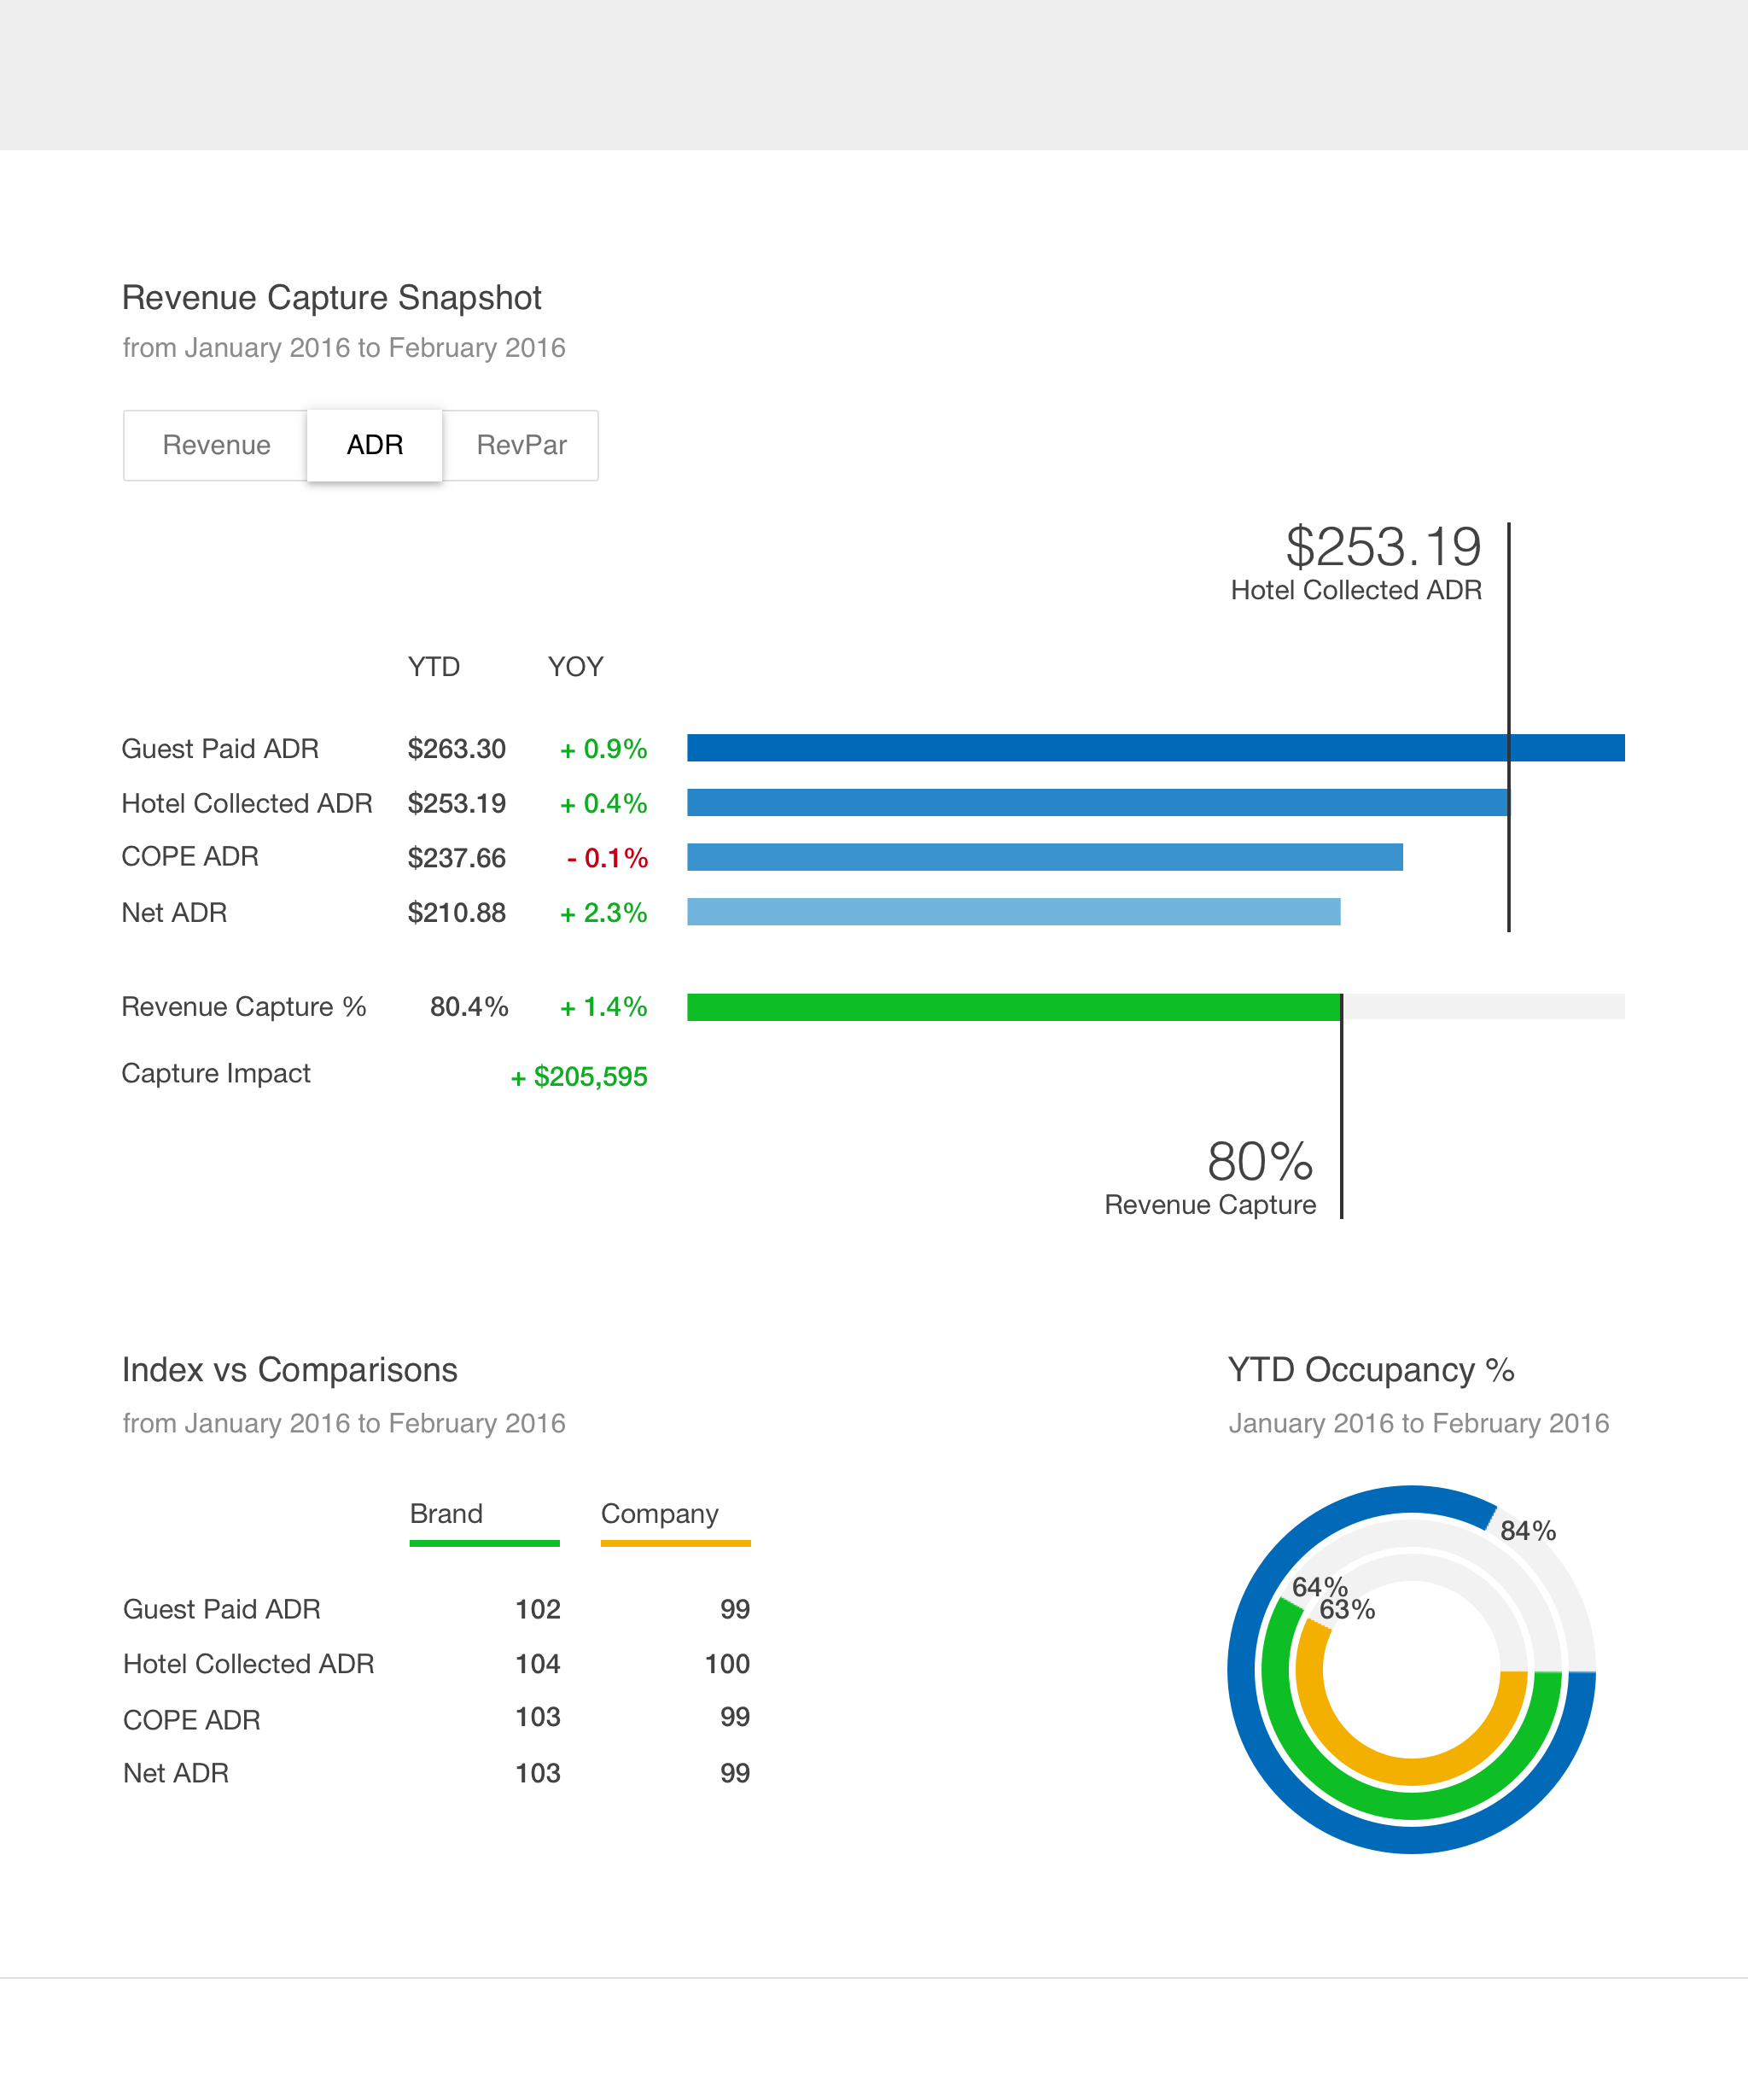Click the yellow Company underline swatch
Viewport: 1748px width, 2100px height.
pos(675,1543)
